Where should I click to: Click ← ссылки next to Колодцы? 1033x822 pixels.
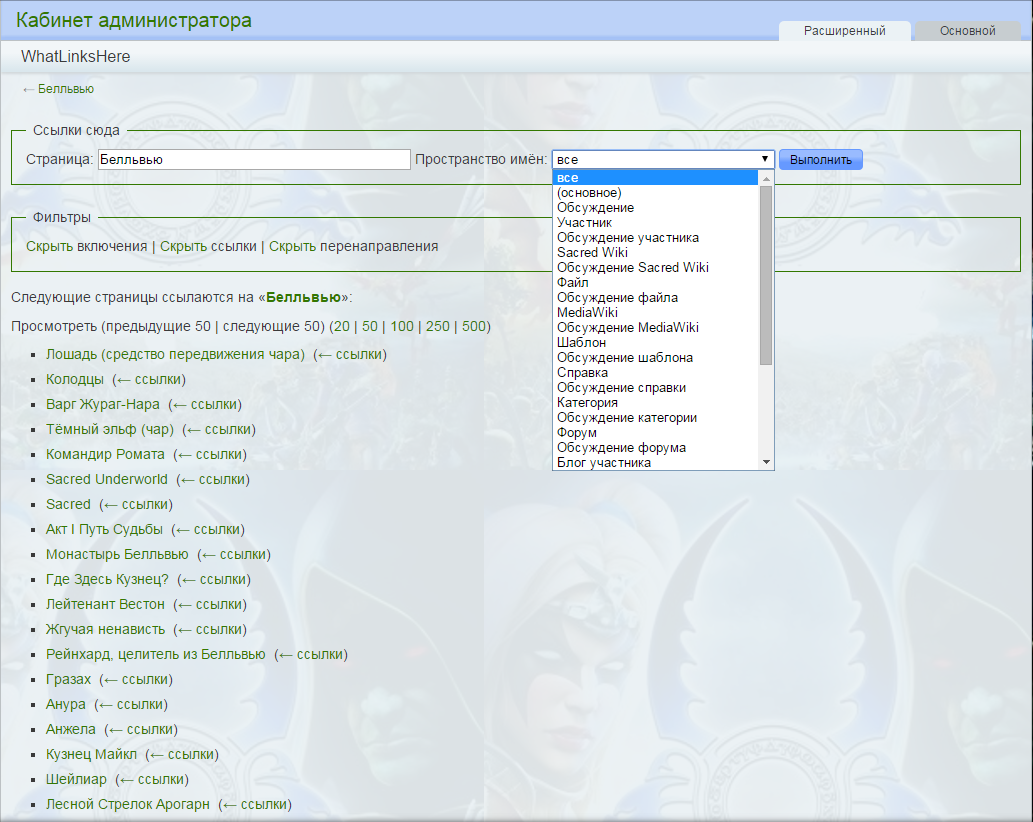(x=150, y=379)
